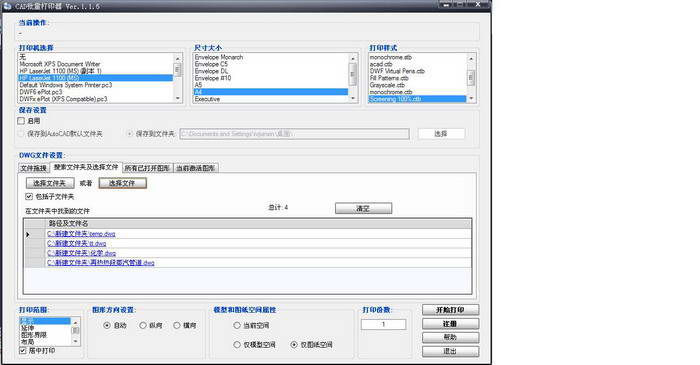Switch to the 文件拖拽 tab
Image resolution: width=700 pixels, height=365 pixels.
point(34,168)
